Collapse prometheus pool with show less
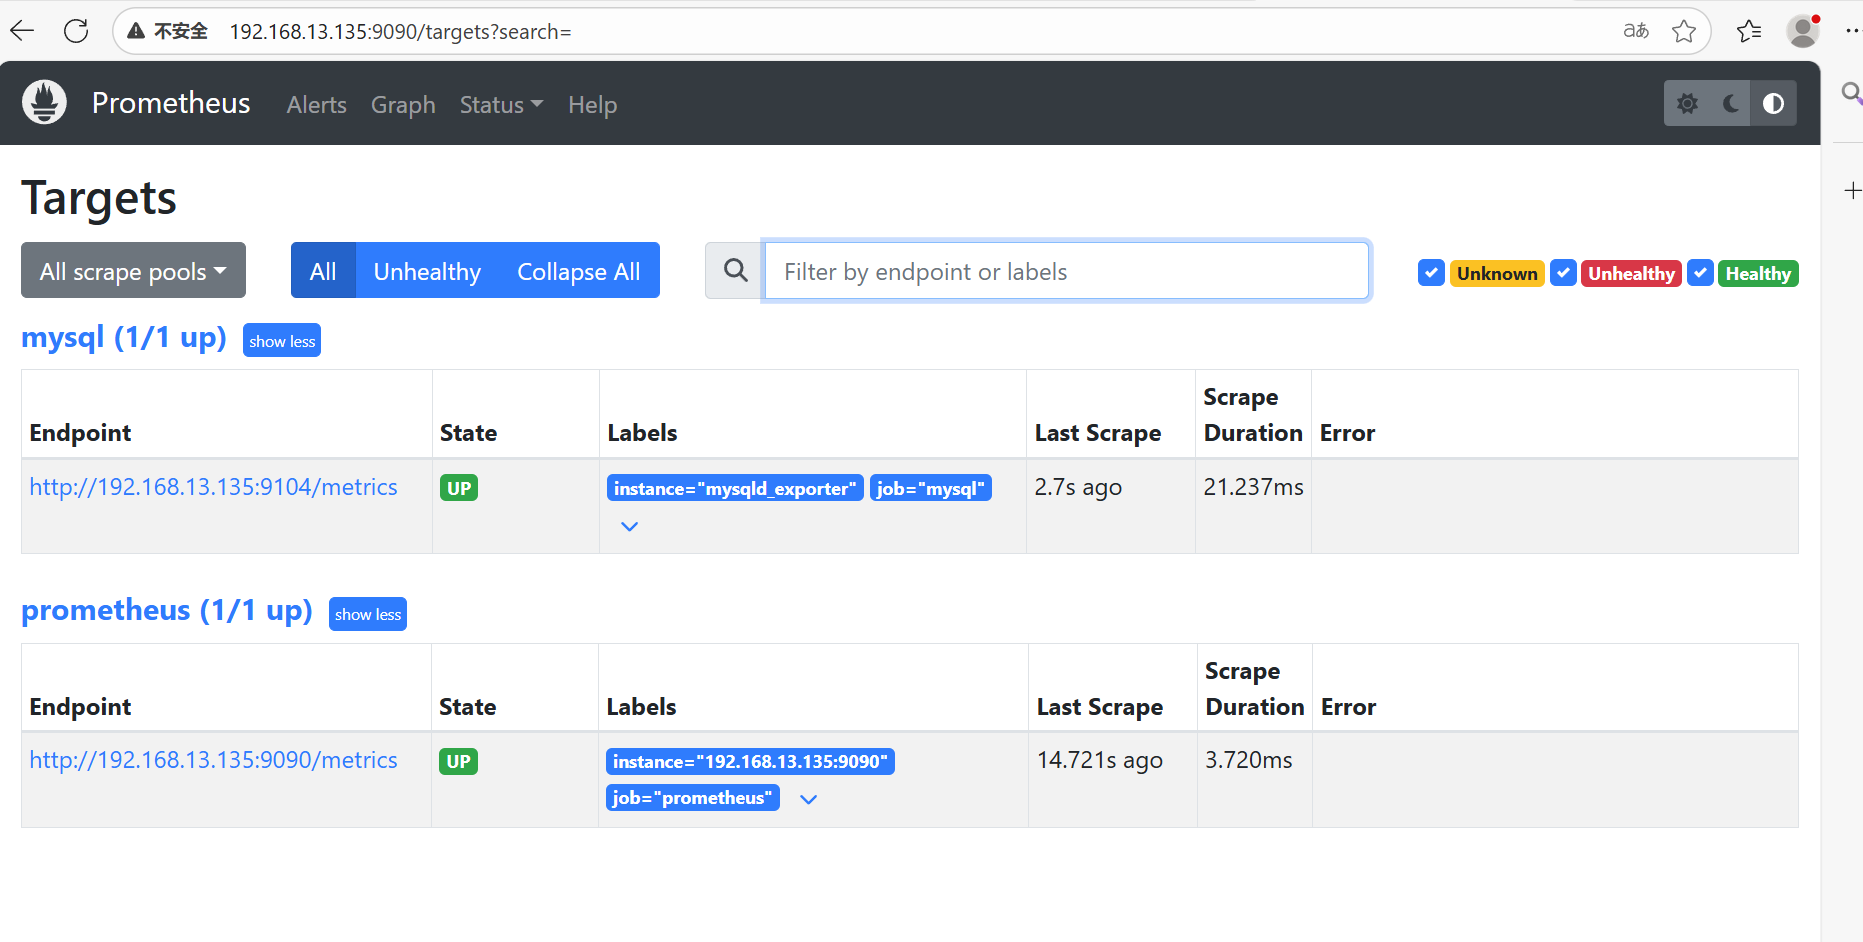The image size is (1863, 942). pyautogui.click(x=368, y=614)
